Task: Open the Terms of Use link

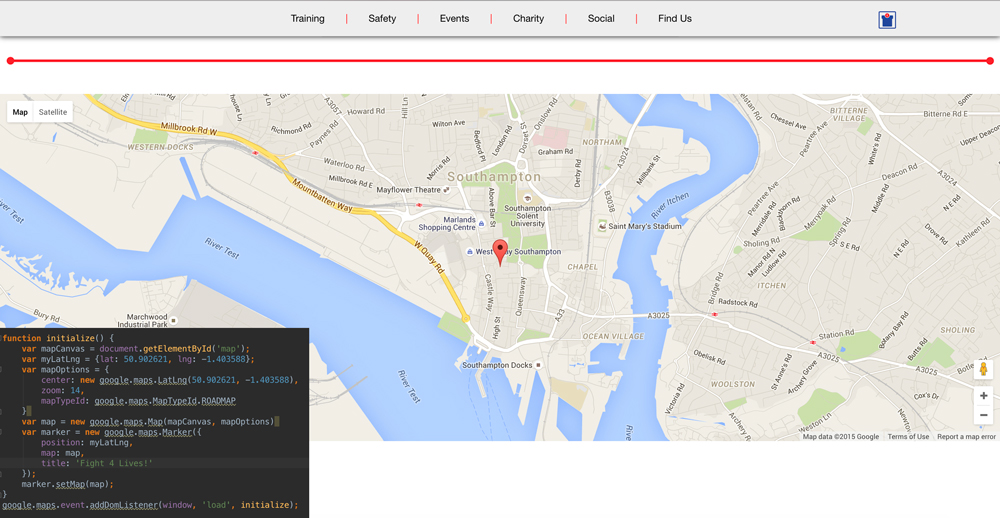Action: click(908, 437)
